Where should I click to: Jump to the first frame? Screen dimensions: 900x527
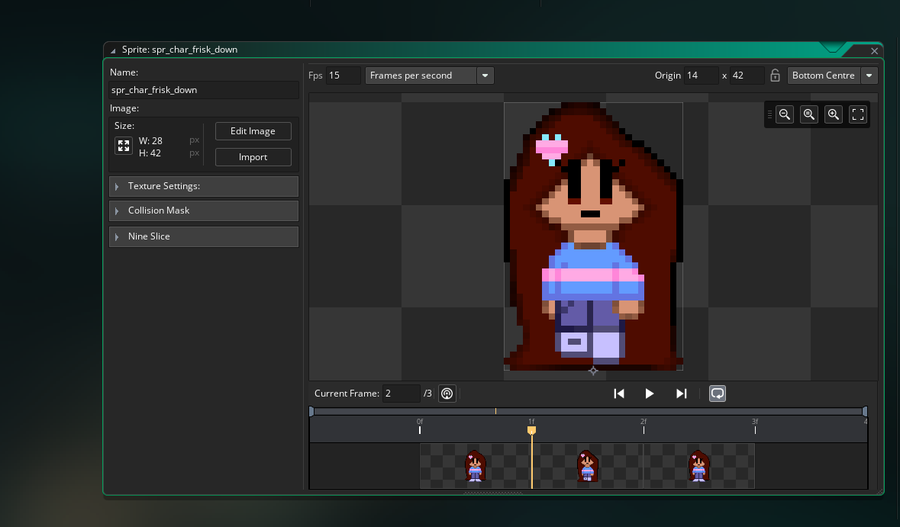[x=619, y=394]
